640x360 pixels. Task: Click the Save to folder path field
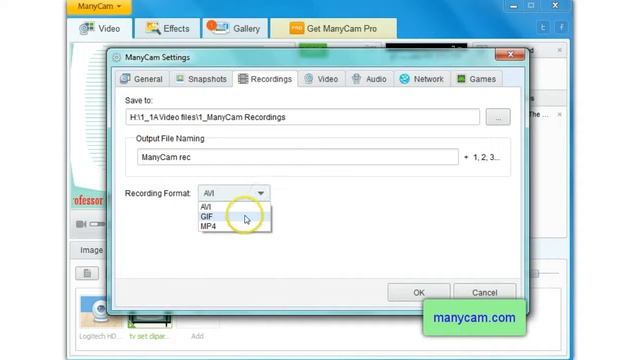(x=302, y=117)
